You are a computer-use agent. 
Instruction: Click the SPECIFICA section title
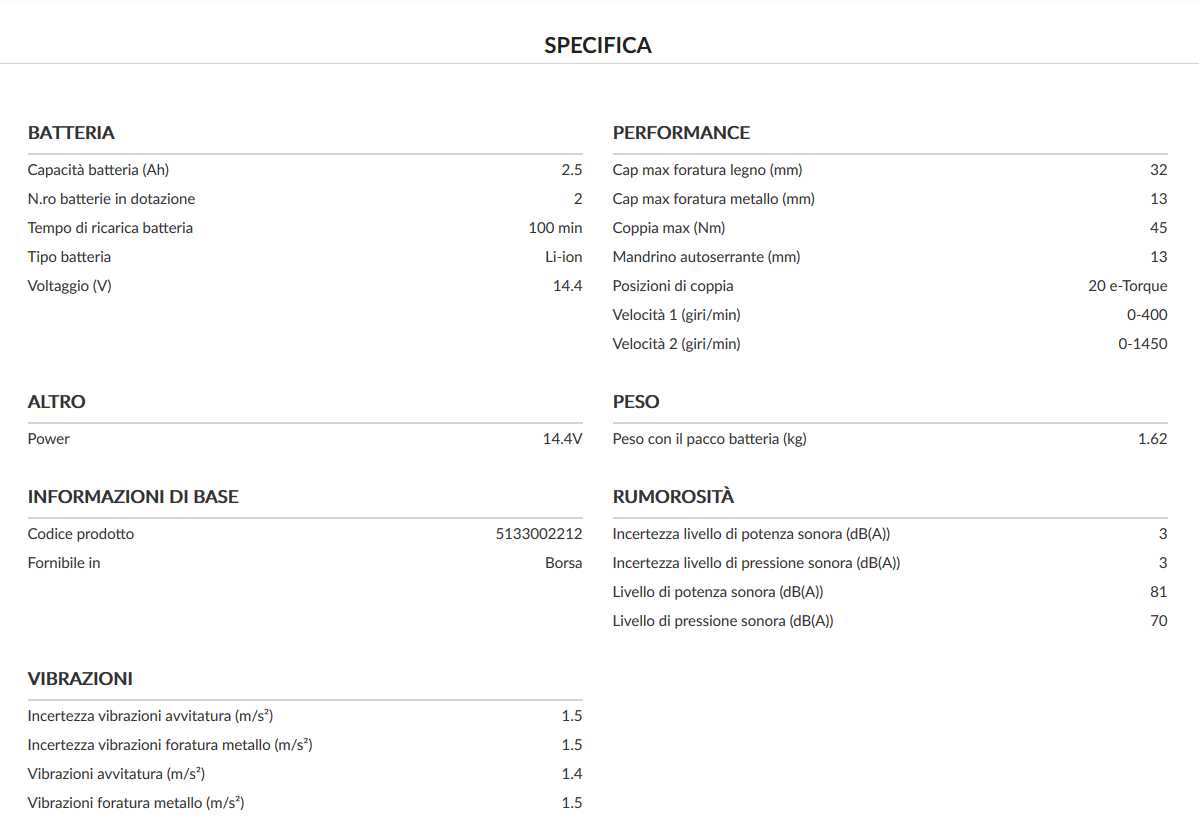click(598, 45)
